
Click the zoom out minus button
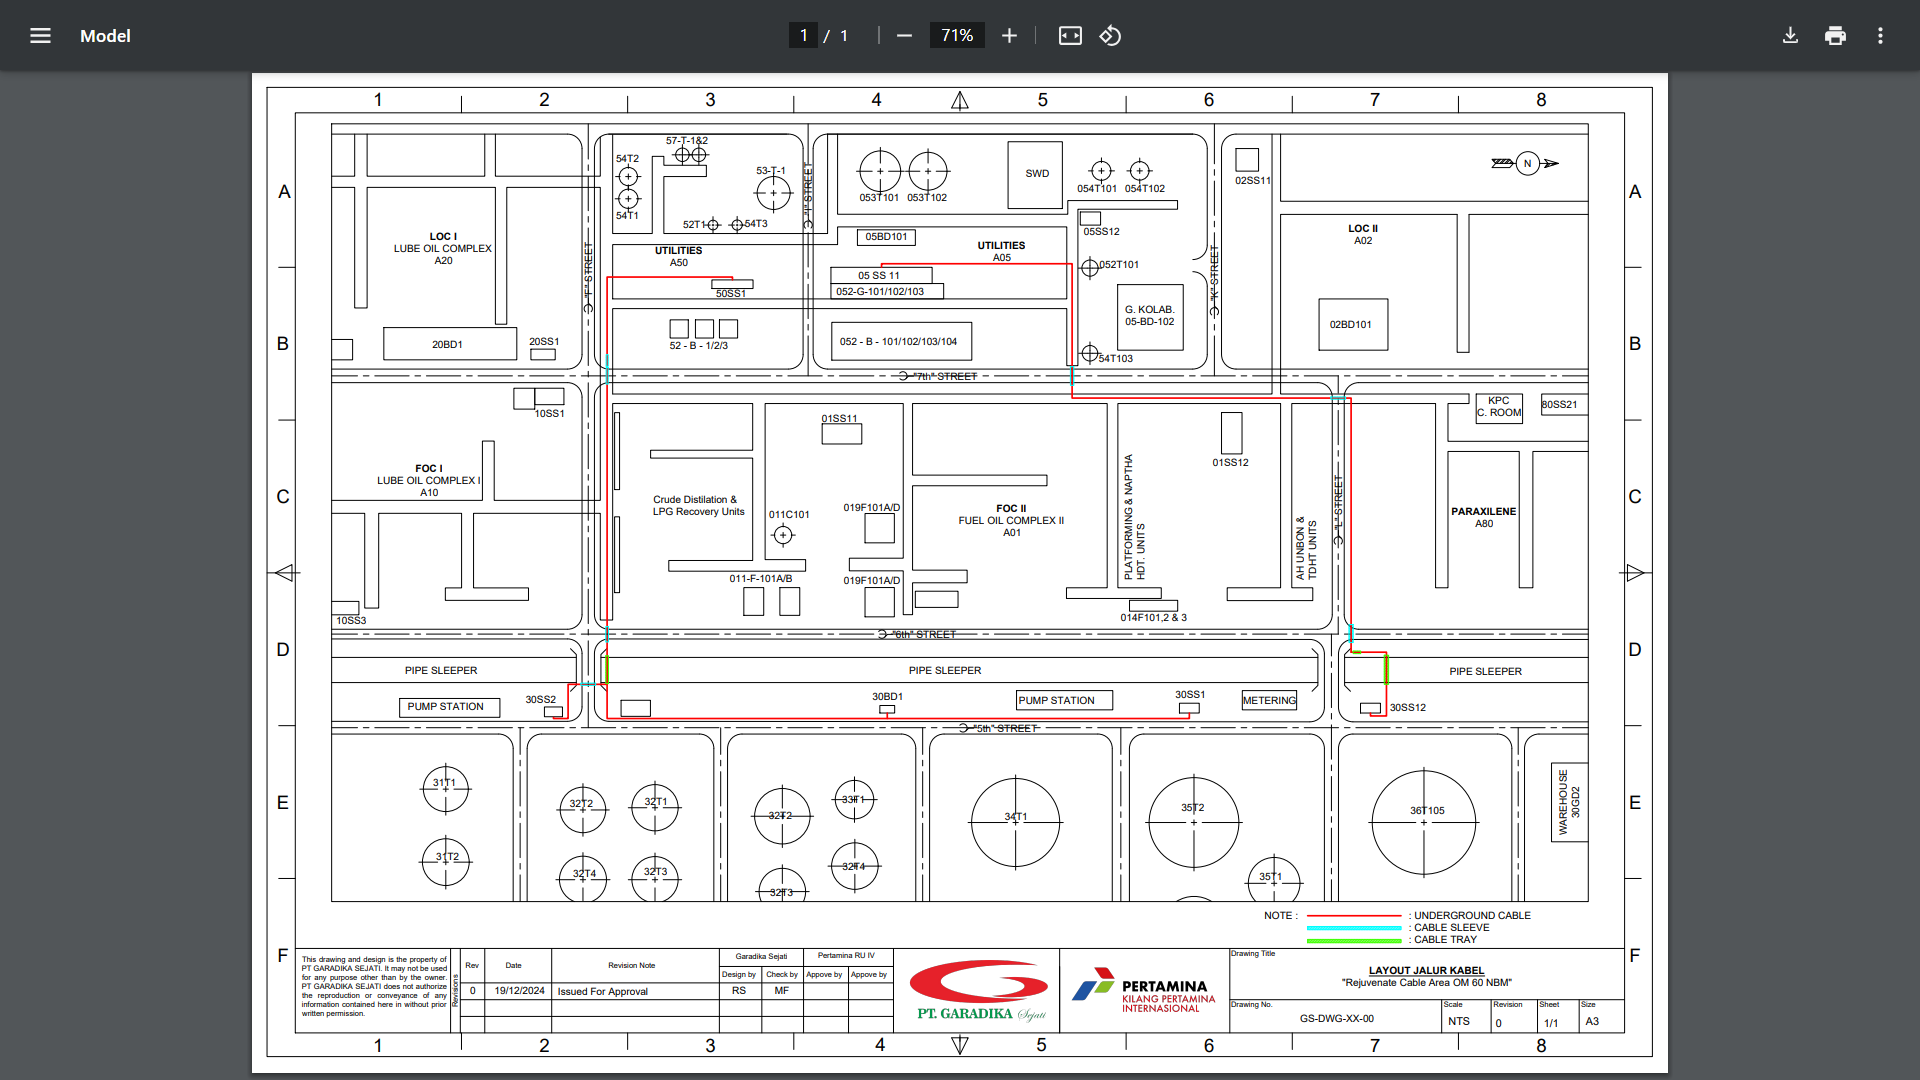tap(904, 36)
